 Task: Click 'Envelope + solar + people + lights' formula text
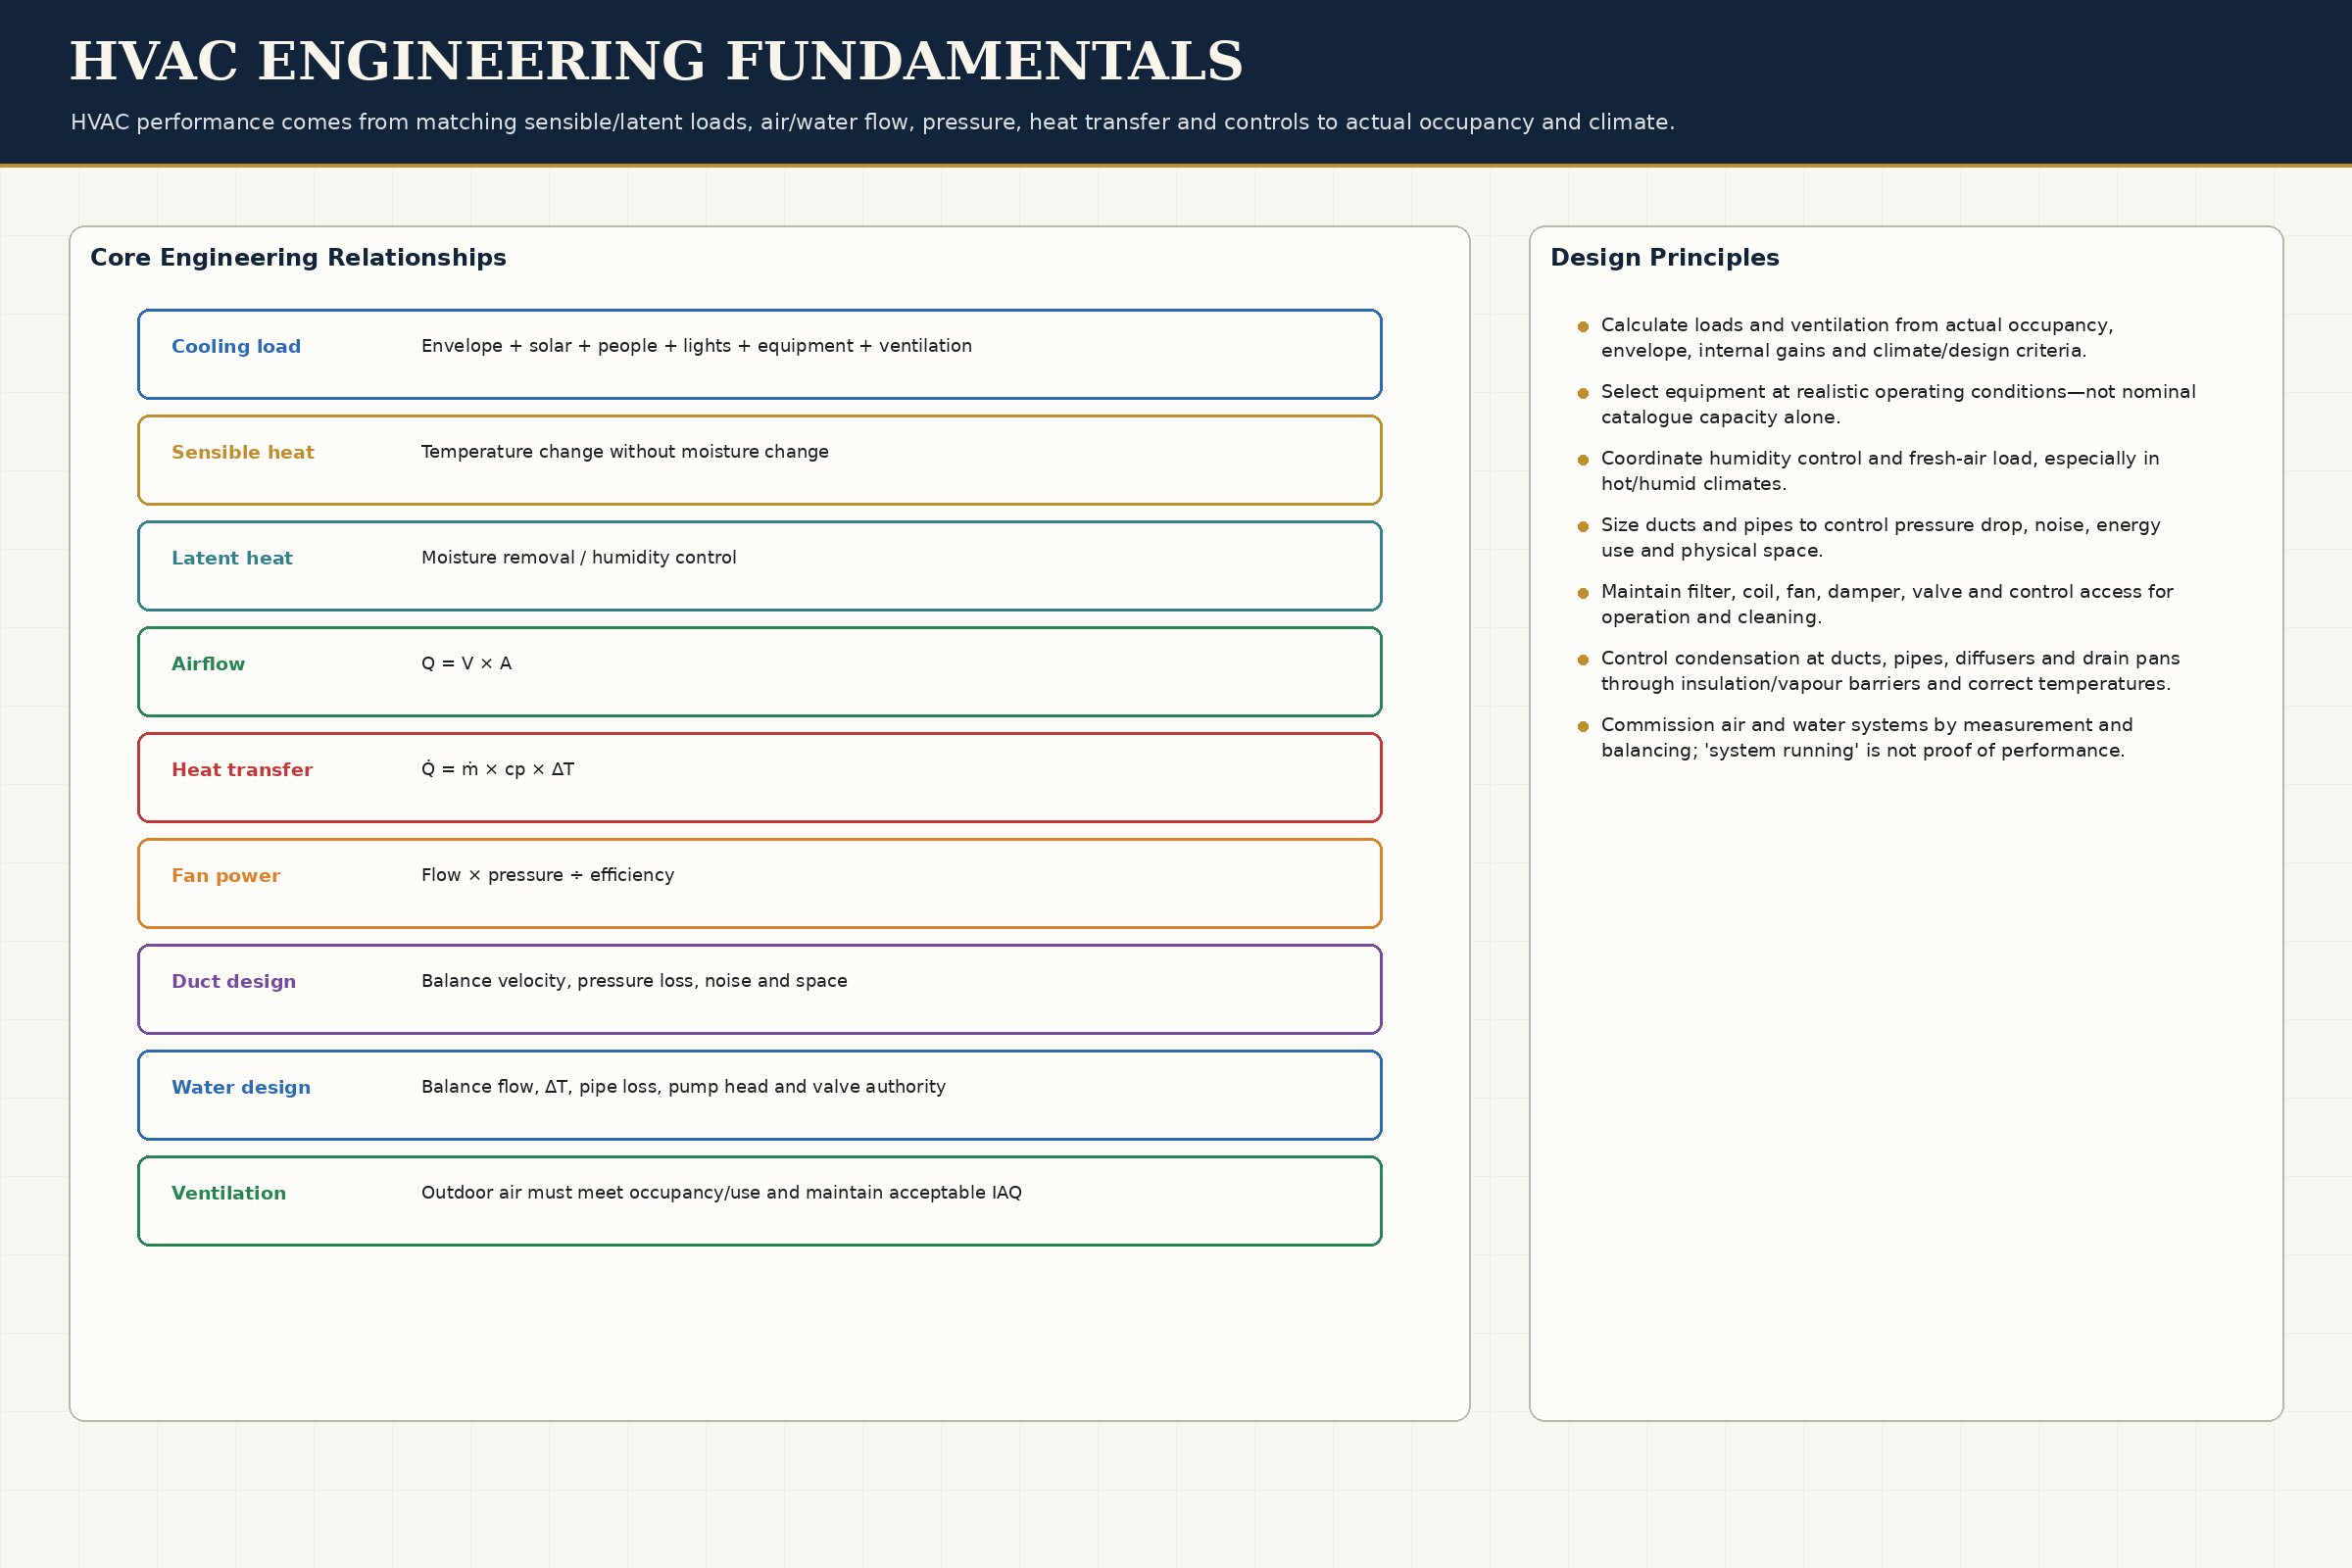696,346
